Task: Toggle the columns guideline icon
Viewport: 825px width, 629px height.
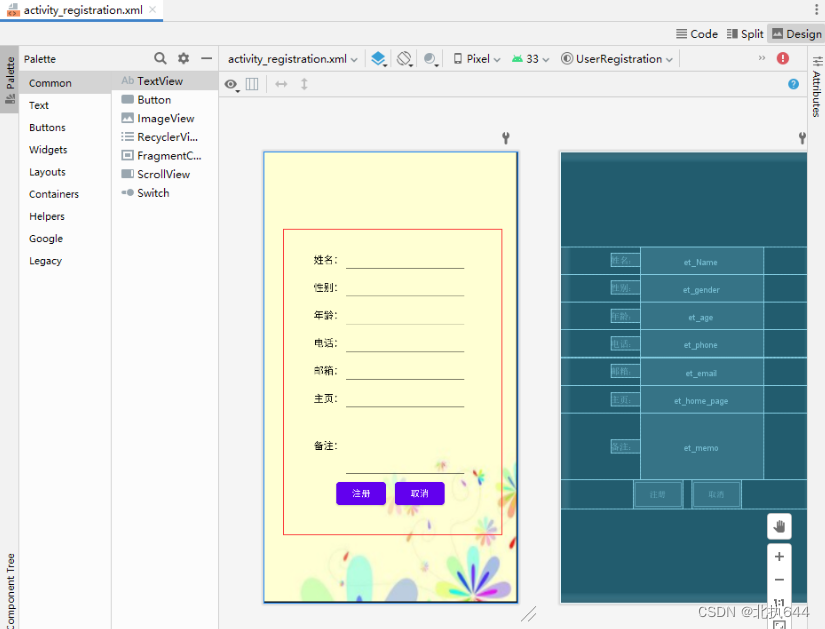Action: 252,84
